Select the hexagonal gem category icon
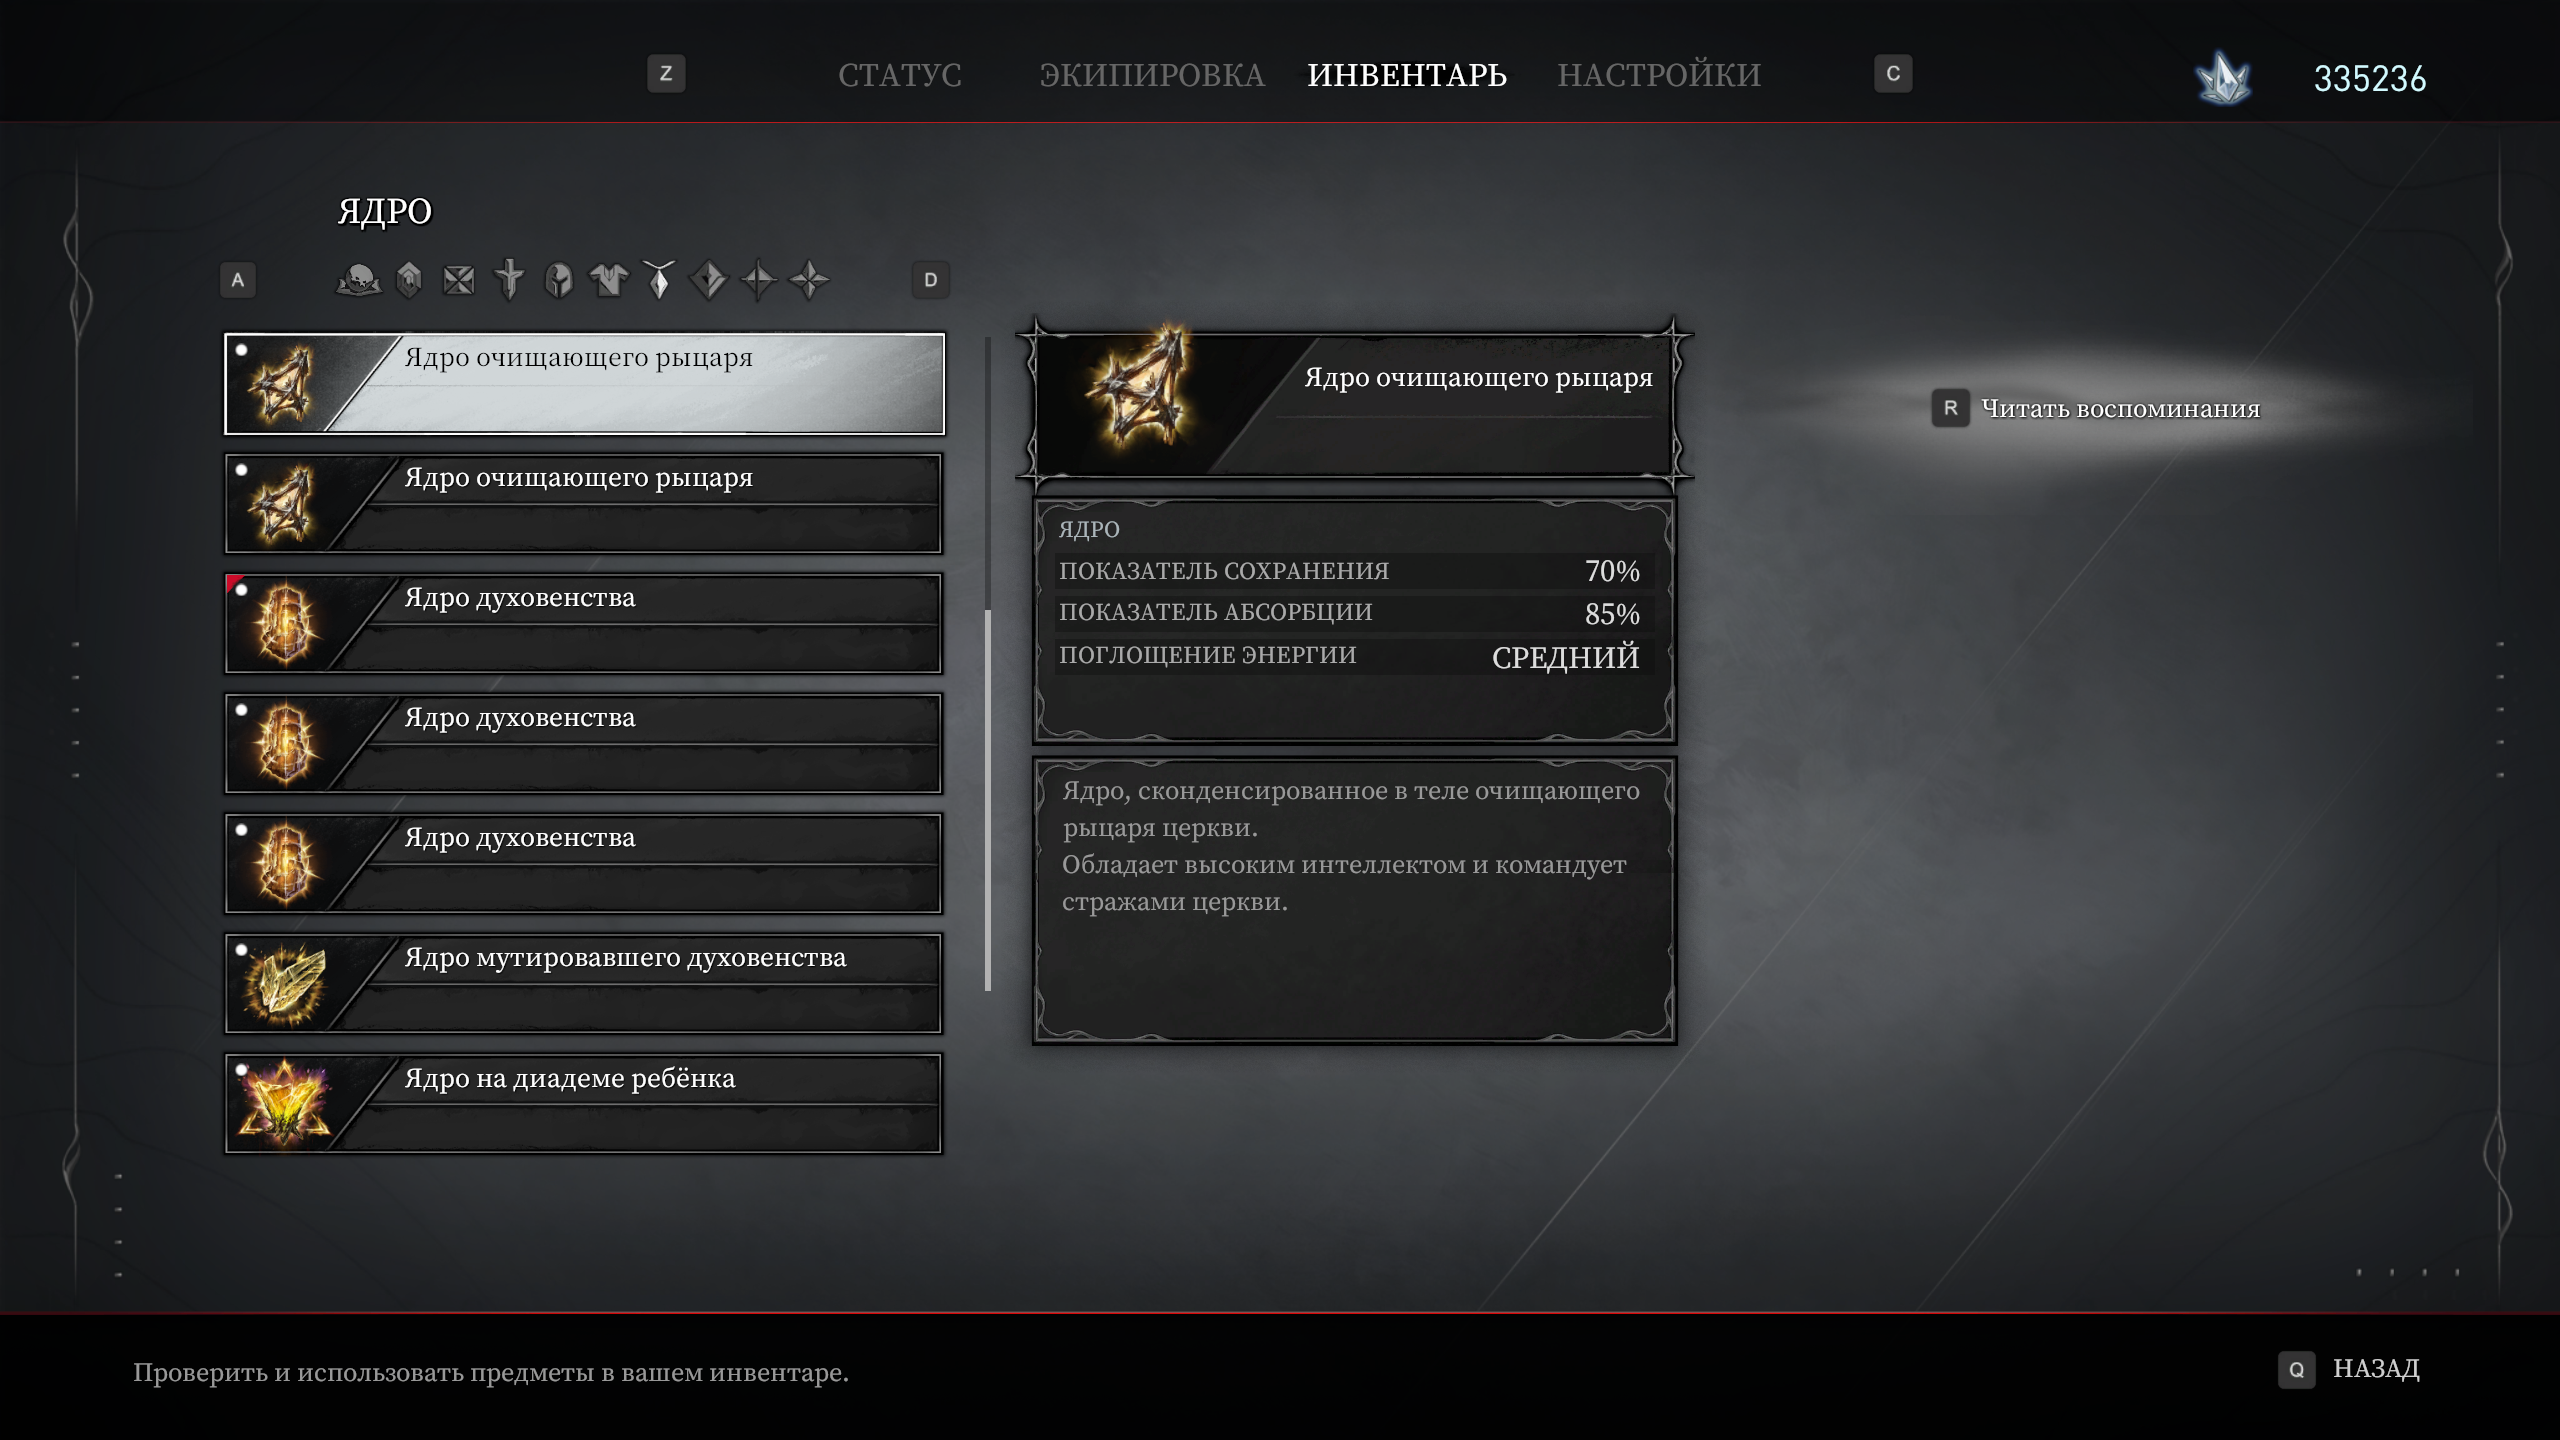 click(x=409, y=280)
